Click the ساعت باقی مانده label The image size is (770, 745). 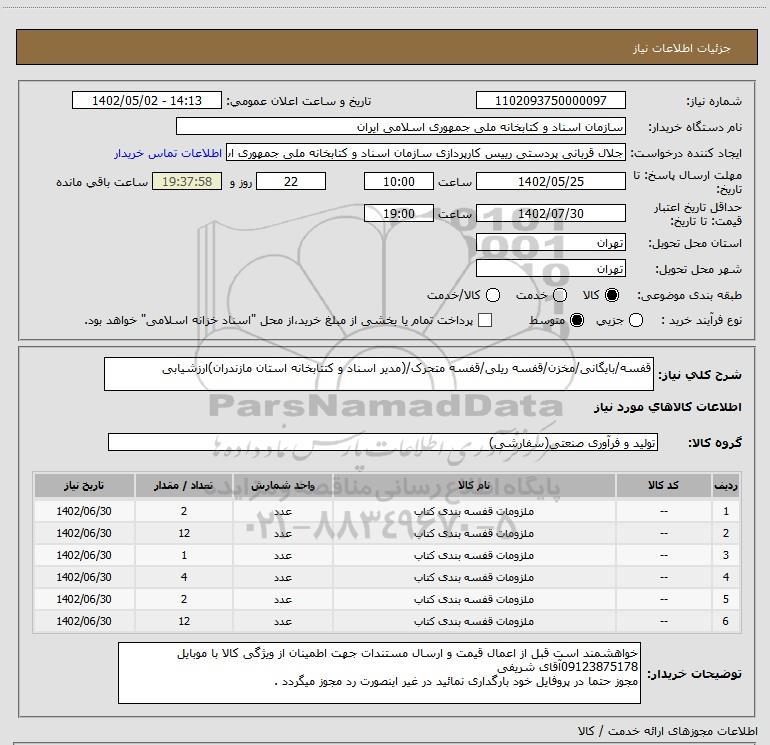[102, 182]
